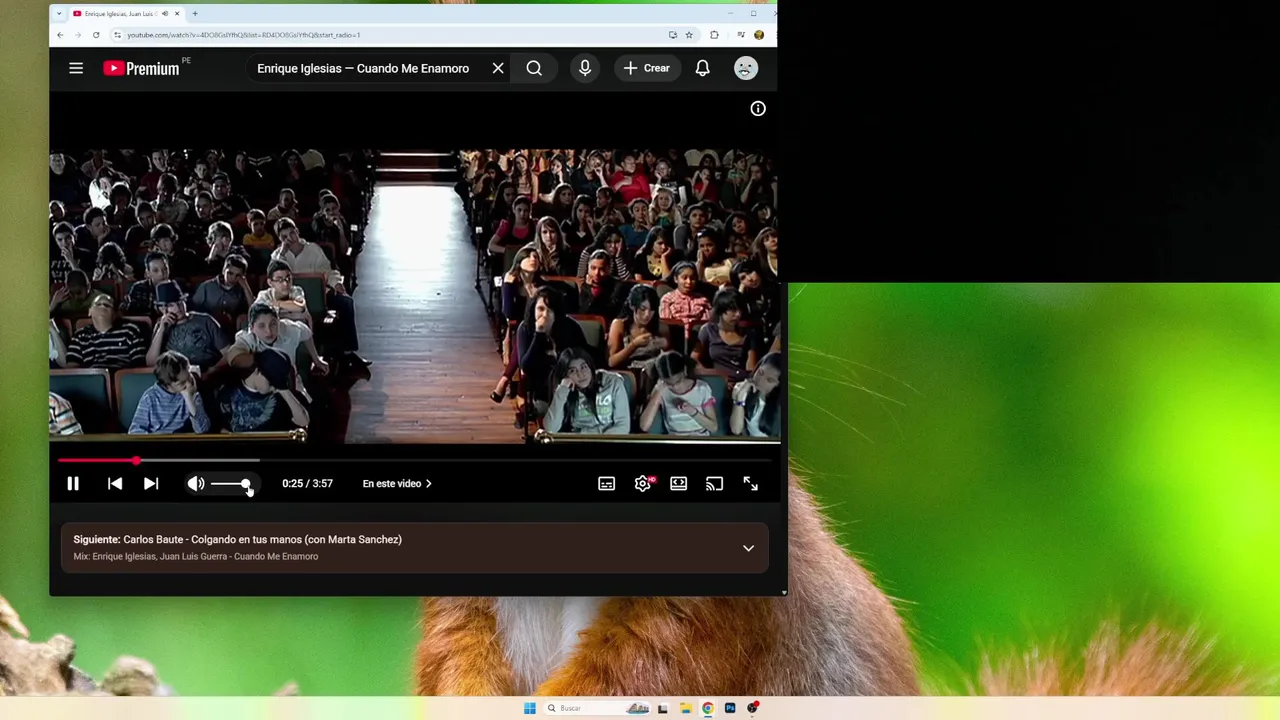Start voice search with the microphone
This screenshot has width=1280, height=720.
585,68
